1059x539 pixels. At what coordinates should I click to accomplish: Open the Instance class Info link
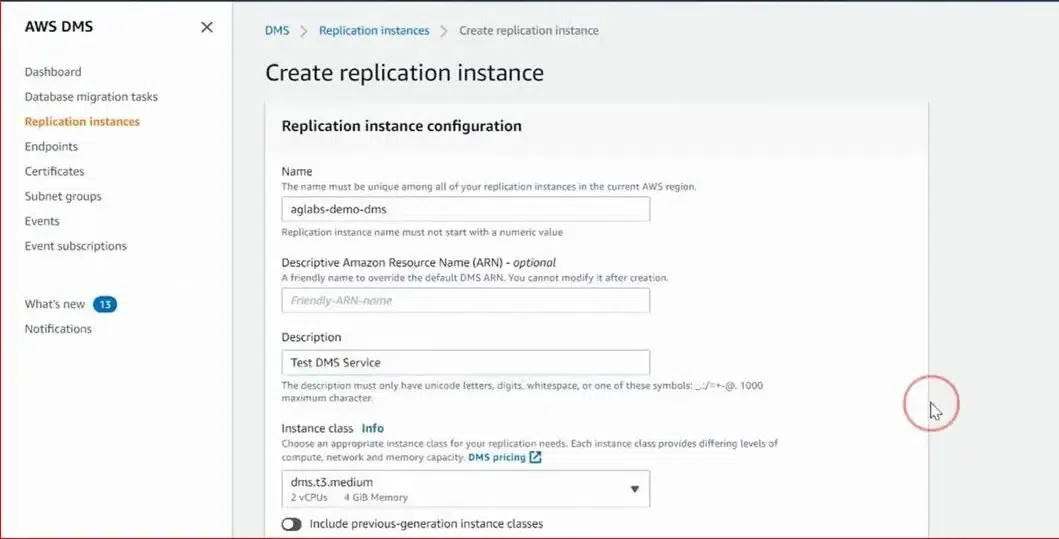[373, 428]
